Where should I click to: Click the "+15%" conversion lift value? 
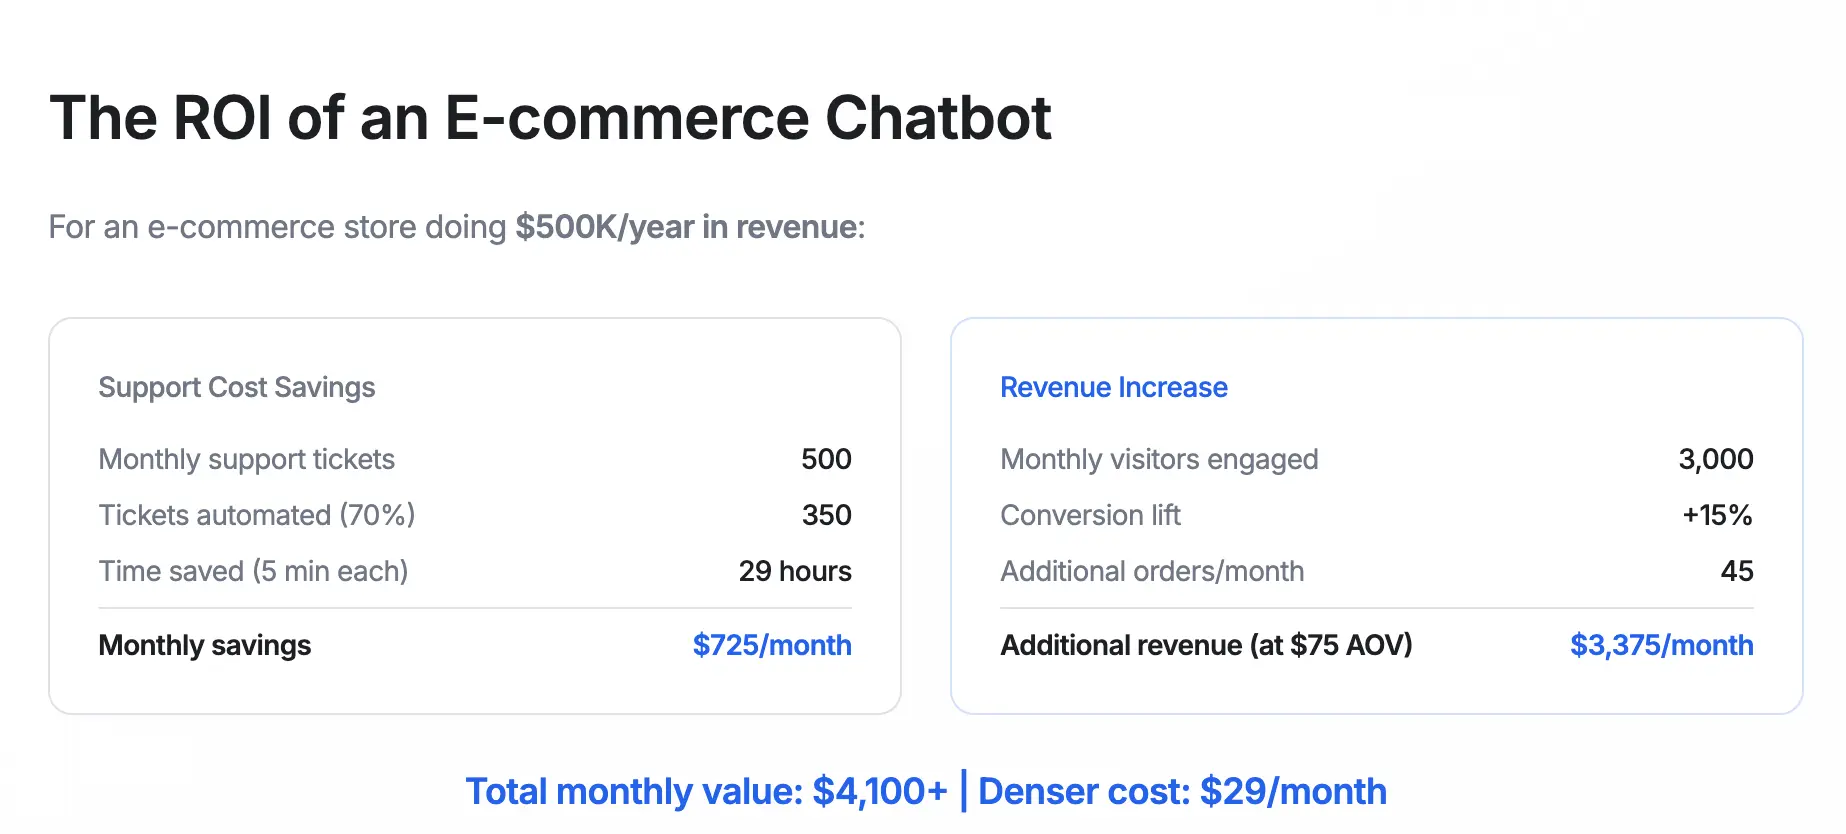pyautogui.click(x=1717, y=515)
